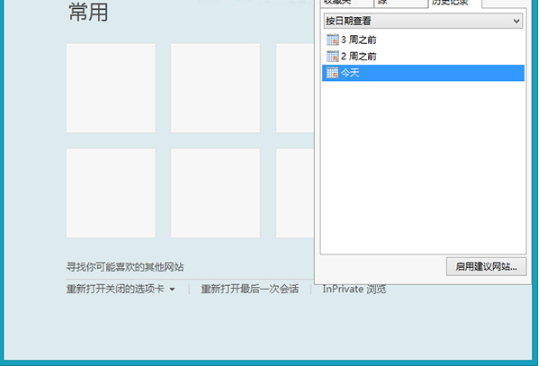Image resolution: width=539 pixels, height=366 pixels.
Task: Click the calendar icon beside 3 周之前
Action: (332, 40)
